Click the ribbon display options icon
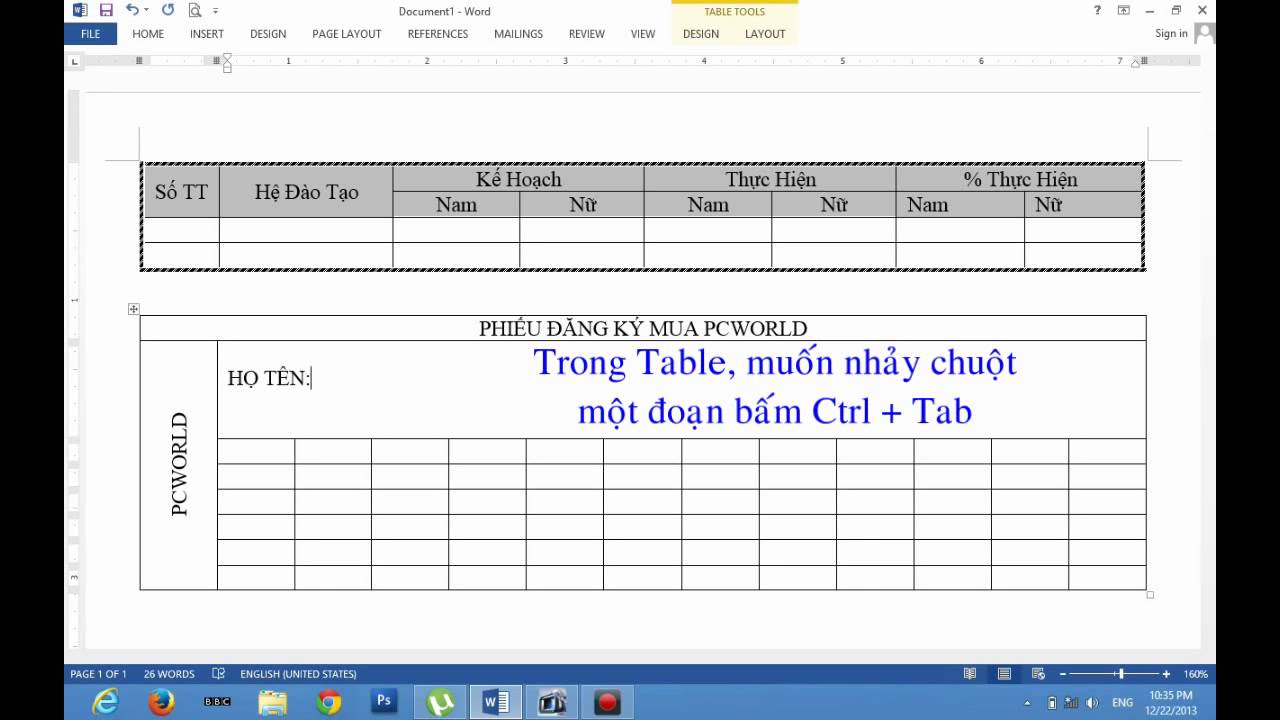 pos(1124,11)
